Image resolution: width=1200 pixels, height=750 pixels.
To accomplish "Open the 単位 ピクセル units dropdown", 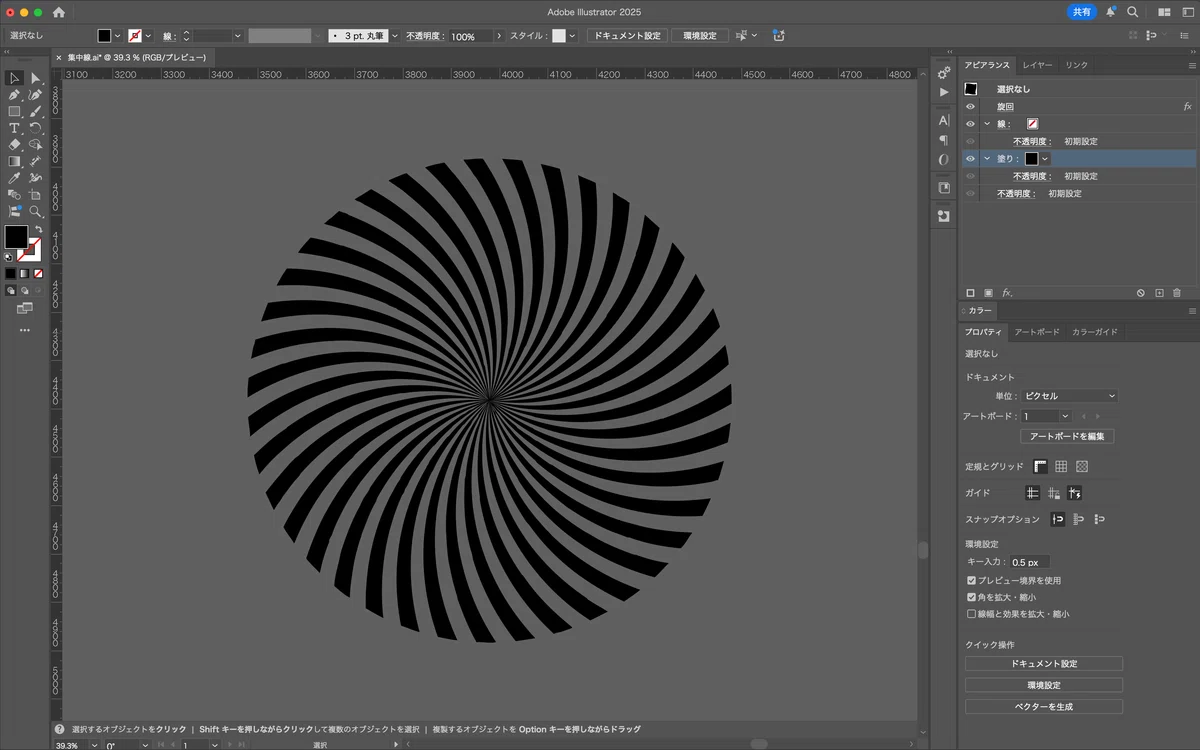I will (x=1069, y=396).
